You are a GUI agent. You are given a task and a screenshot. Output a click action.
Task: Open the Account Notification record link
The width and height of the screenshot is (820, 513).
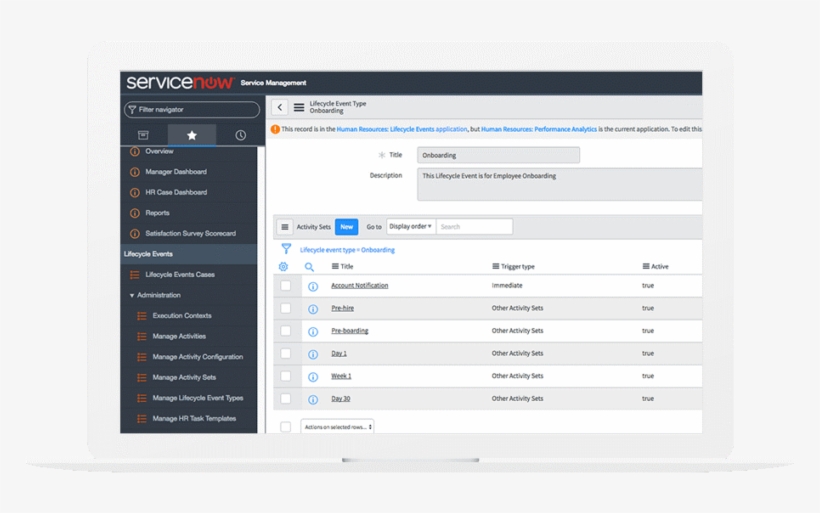tap(360, 286)
